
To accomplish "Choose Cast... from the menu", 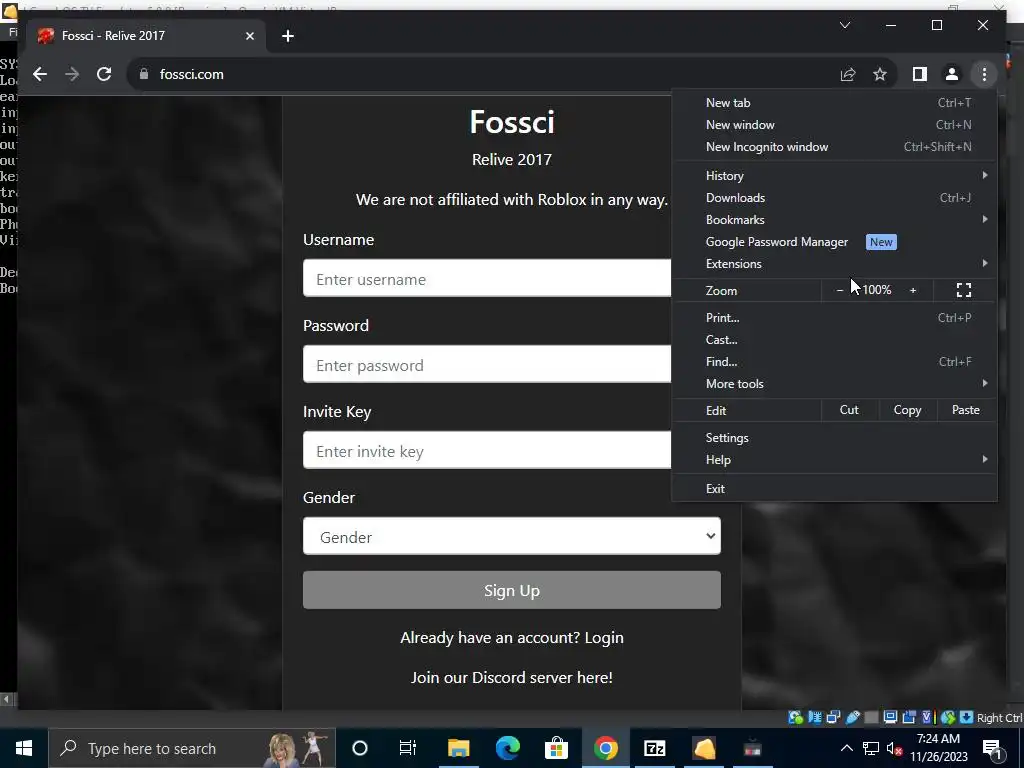I will pos(835,340).
